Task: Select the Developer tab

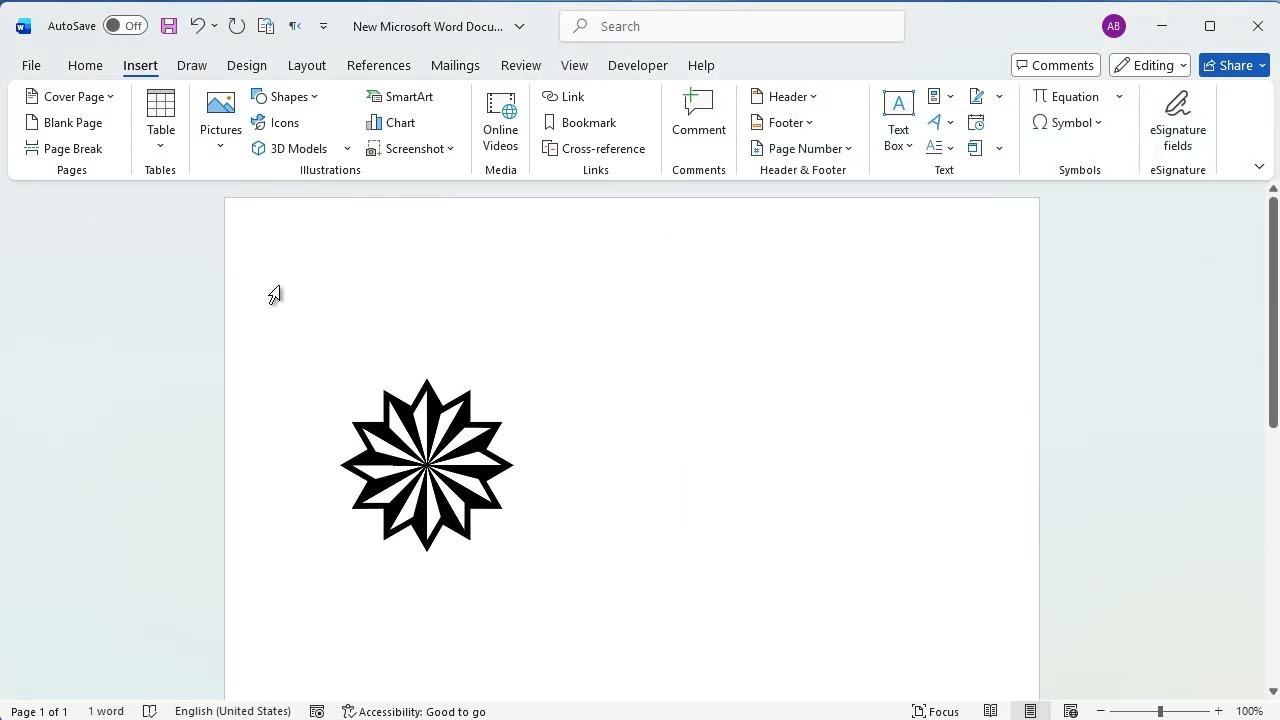Action: point(637,65)
